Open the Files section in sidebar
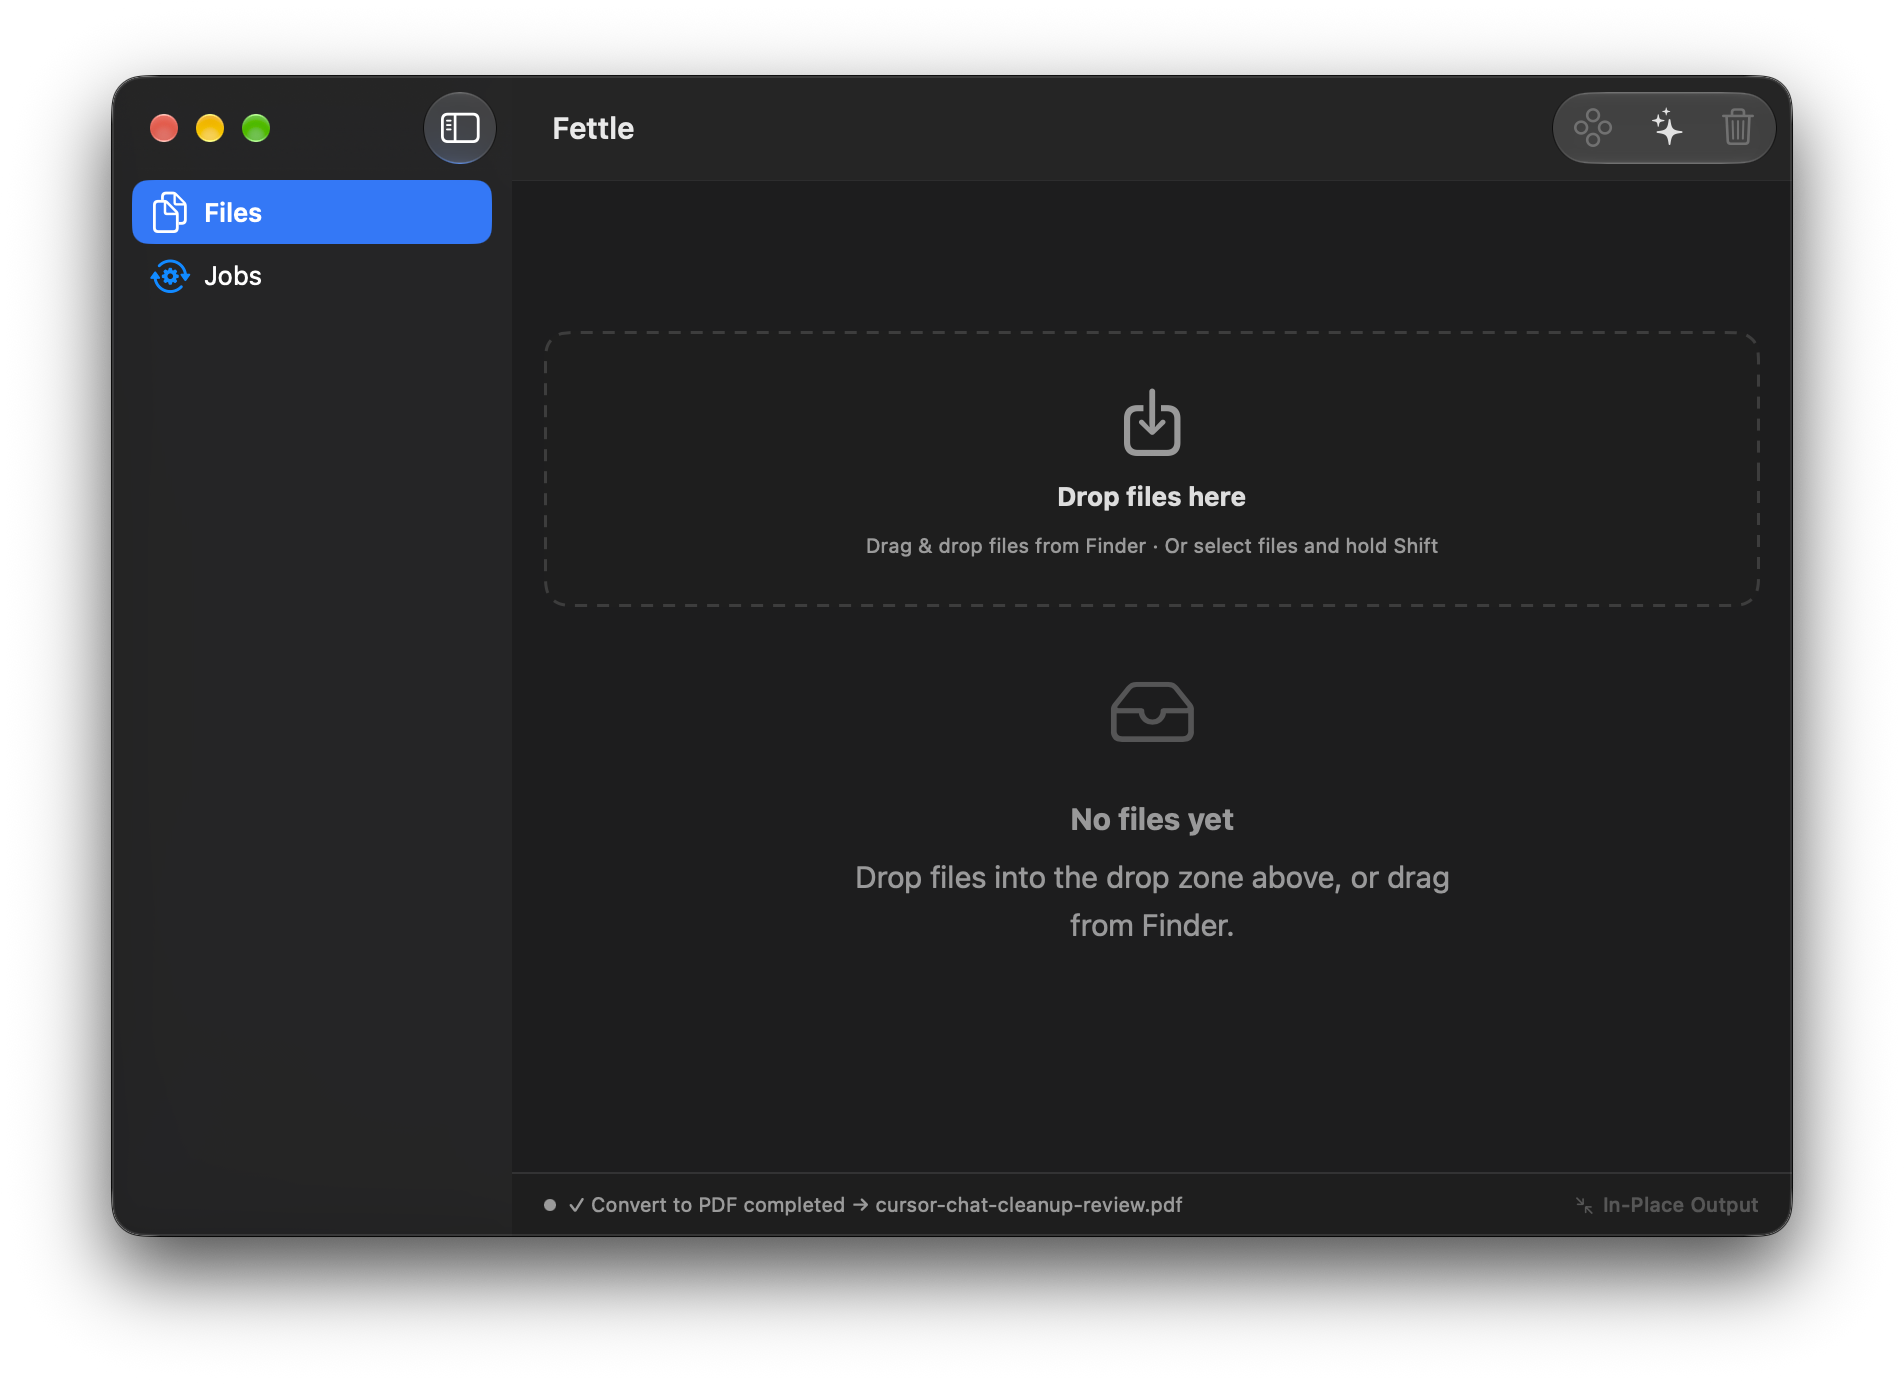 pyautogui.click(x=312, y=212)
